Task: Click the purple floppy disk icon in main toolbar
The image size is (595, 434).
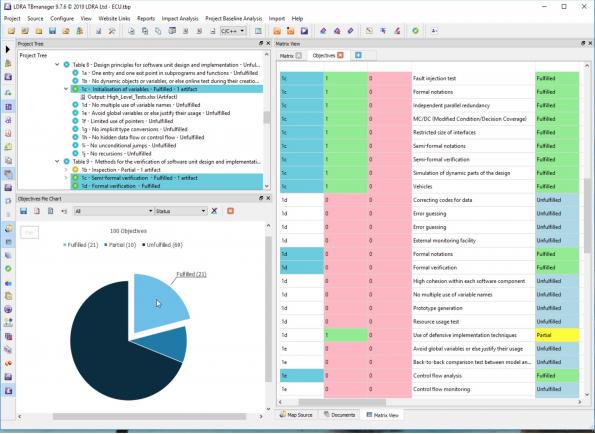Action: pyautogui.click(x=304, y=31)
